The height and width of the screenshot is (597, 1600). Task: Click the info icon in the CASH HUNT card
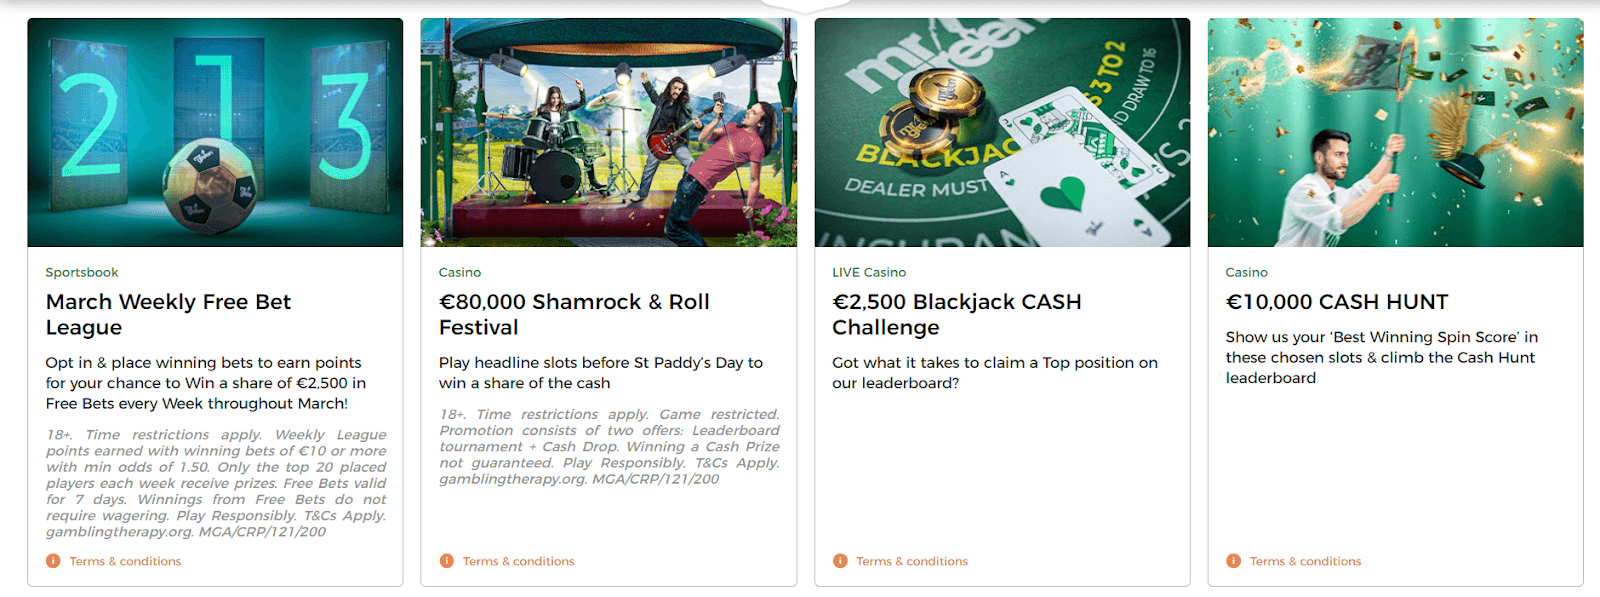tap(1233, 561)
